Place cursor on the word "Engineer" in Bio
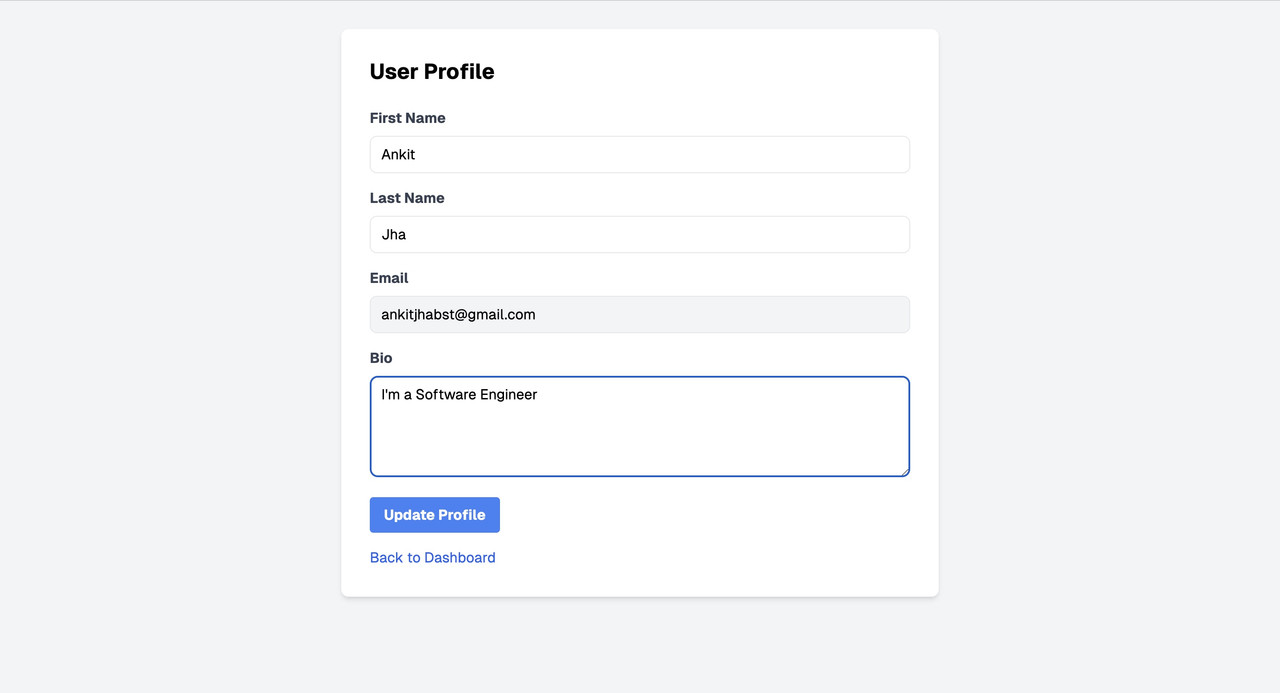This screenshot has width=1280, height=693. (509, 395)
